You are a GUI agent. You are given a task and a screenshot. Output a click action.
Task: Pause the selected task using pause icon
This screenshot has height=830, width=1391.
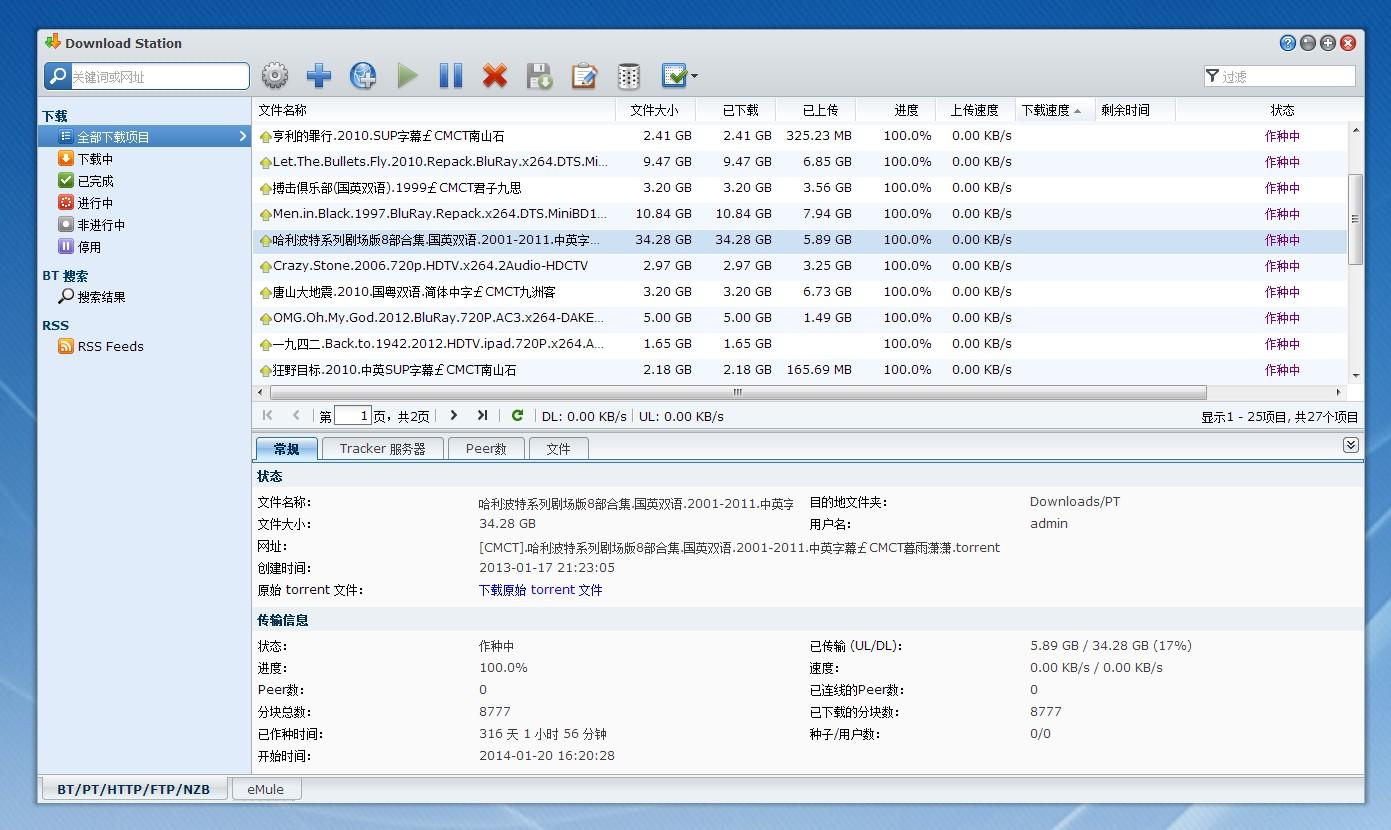point(450,75)
